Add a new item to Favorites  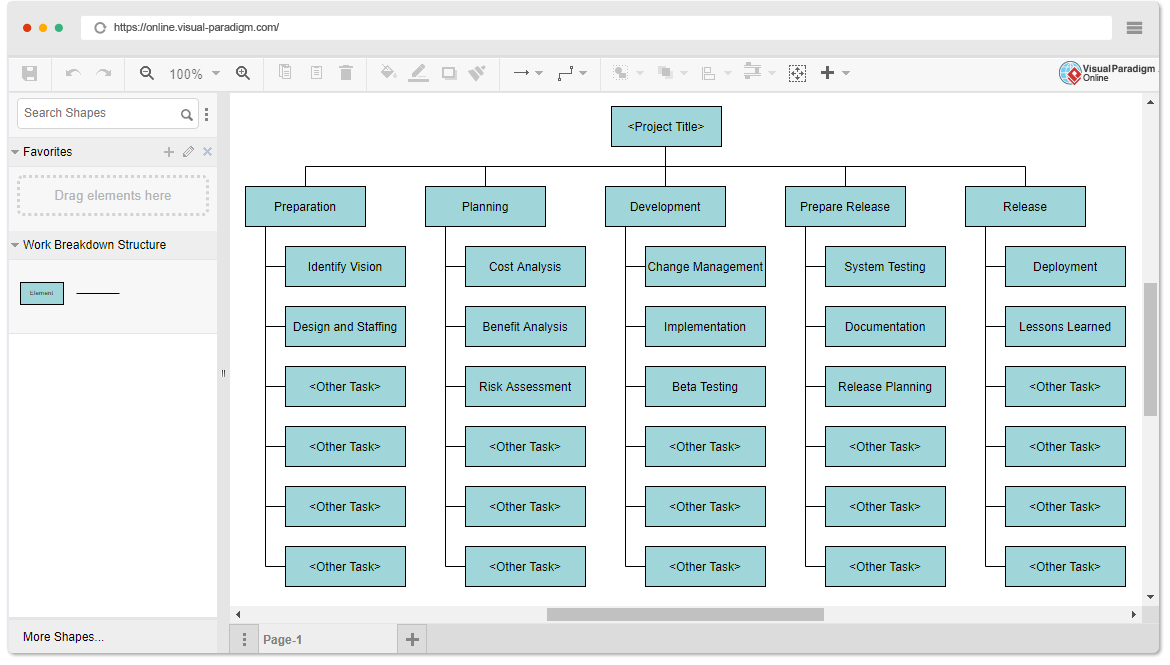(169, 152)
